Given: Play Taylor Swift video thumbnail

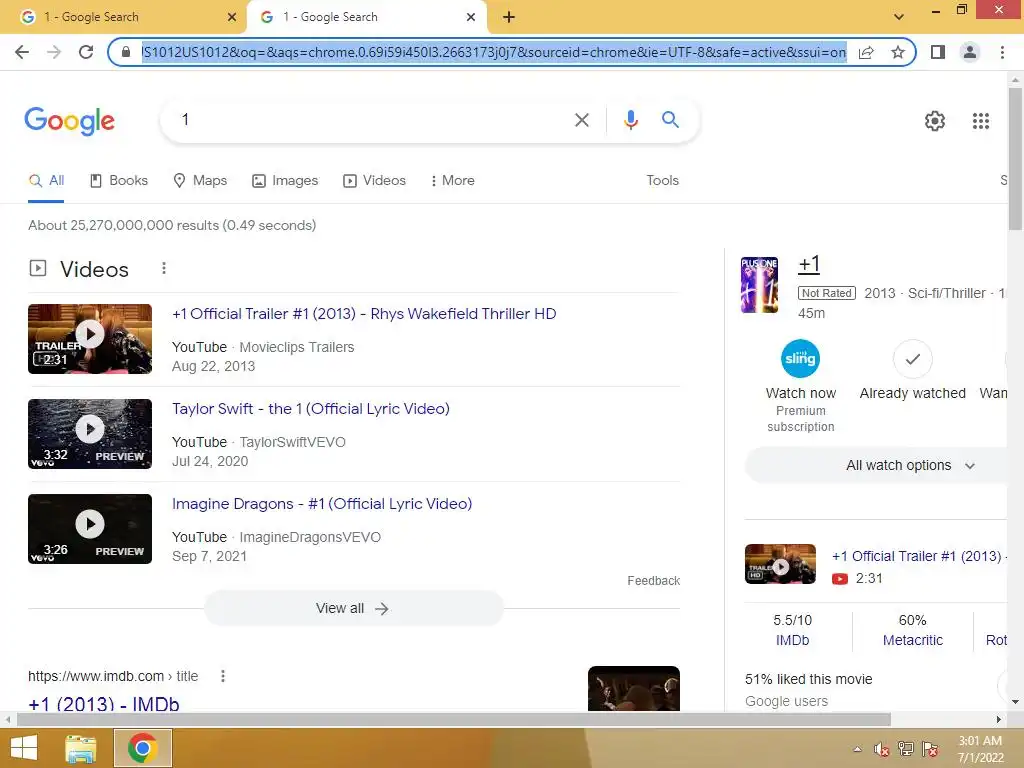Looking at the screenshot, I should 90,434.
